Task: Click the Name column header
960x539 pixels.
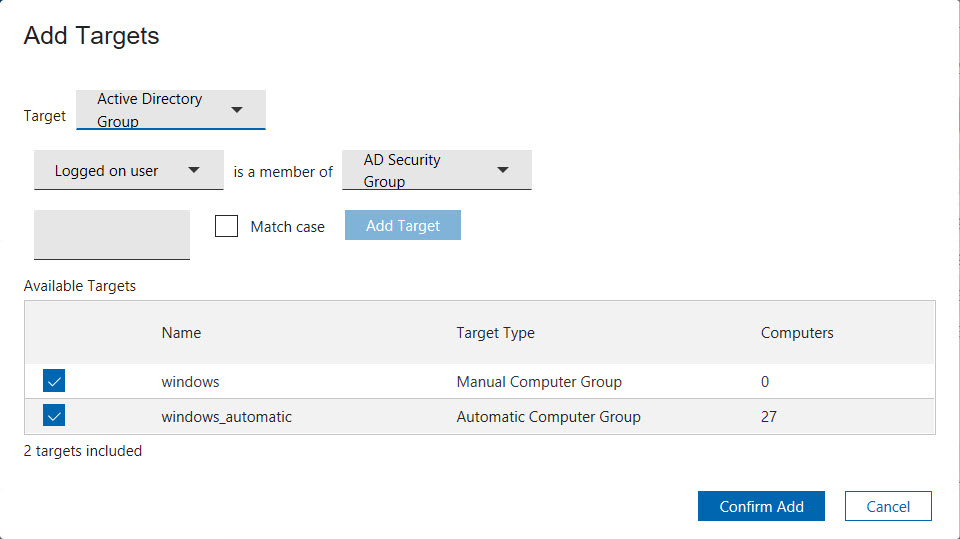Action: (181, 333)
